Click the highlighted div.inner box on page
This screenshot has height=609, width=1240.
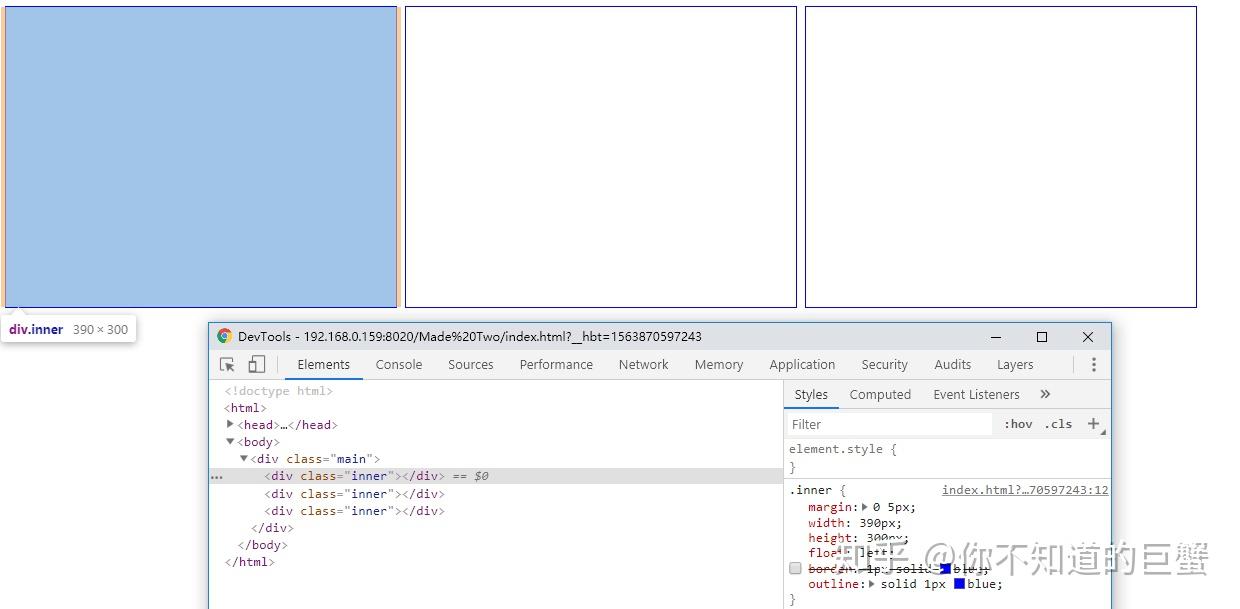pyautogui.click(x=201, y=157)
